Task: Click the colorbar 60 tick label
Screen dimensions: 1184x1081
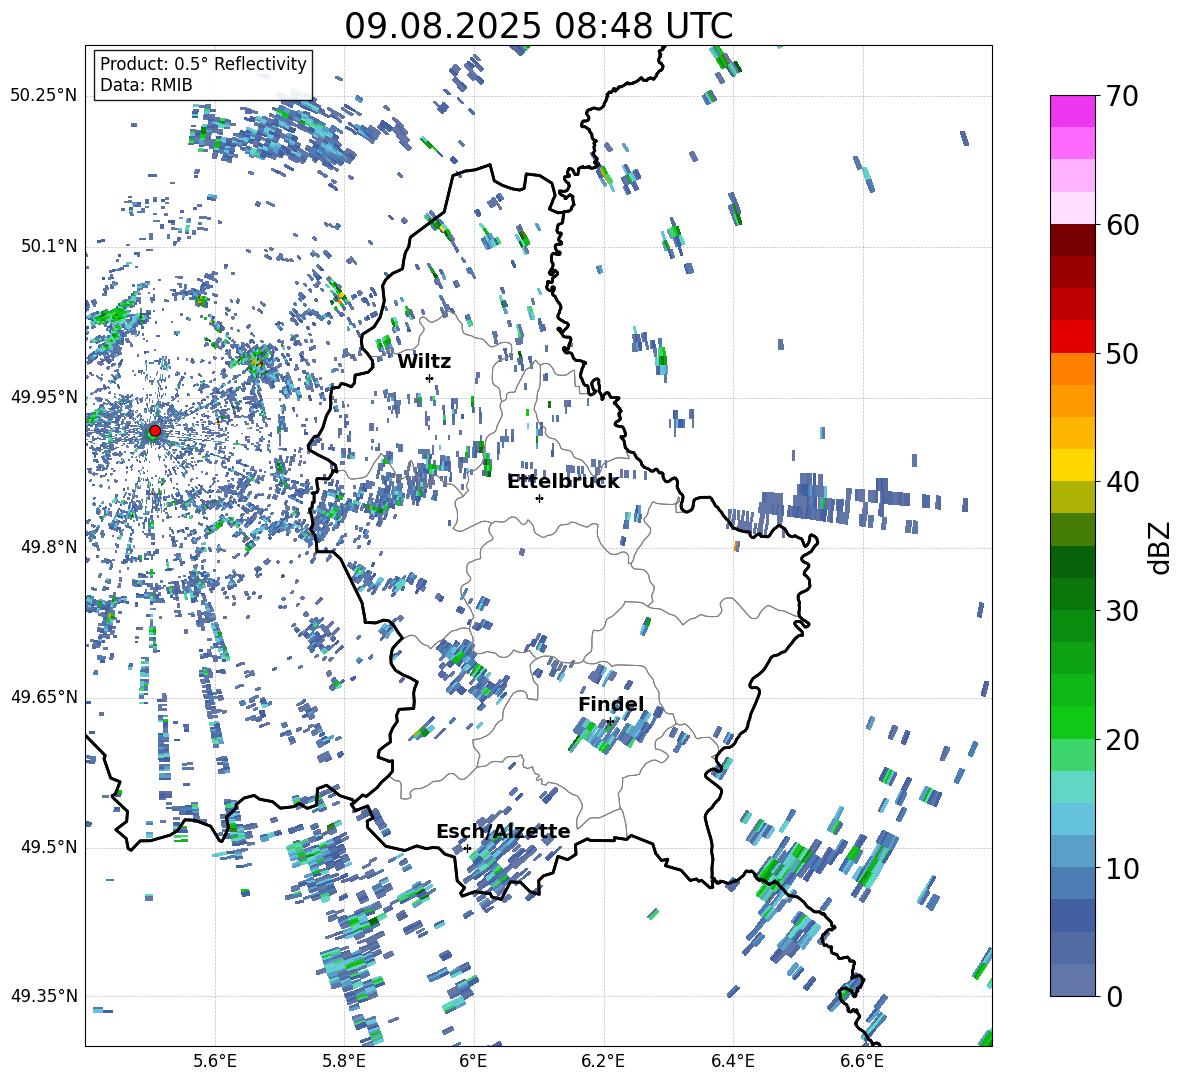Action: coord(1122,225)
